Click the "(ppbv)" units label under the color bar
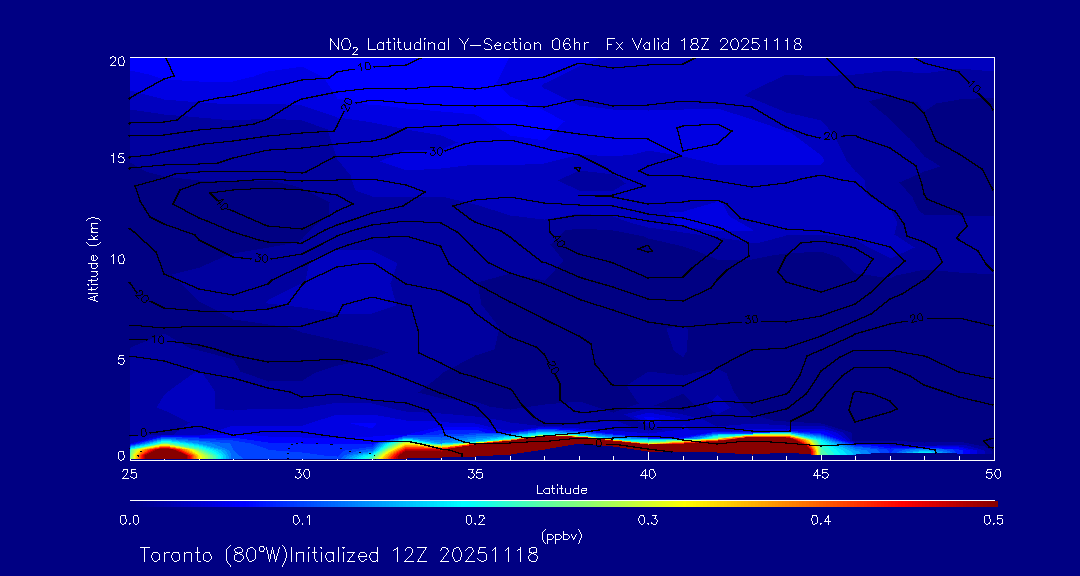The image size is (1080, 576). pyautogui.click(x=561, y=536)
